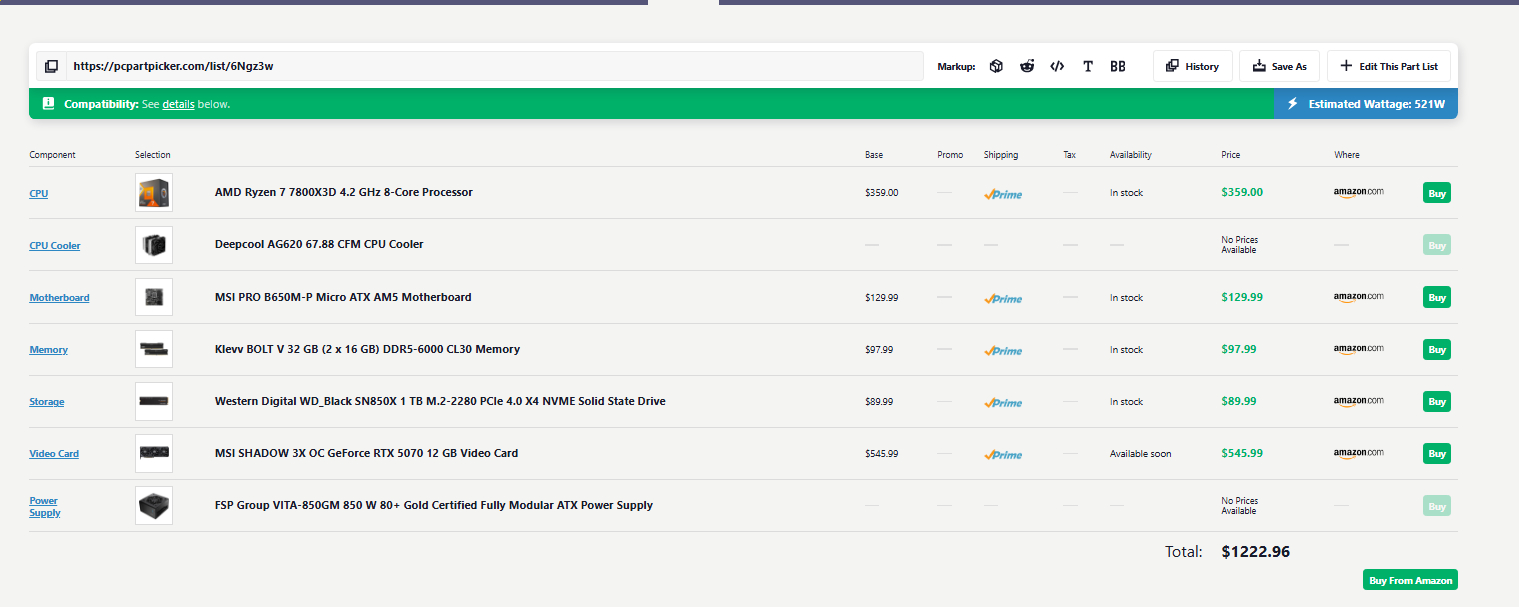Click Amazon logo for video card row

tap(1359, 453)
